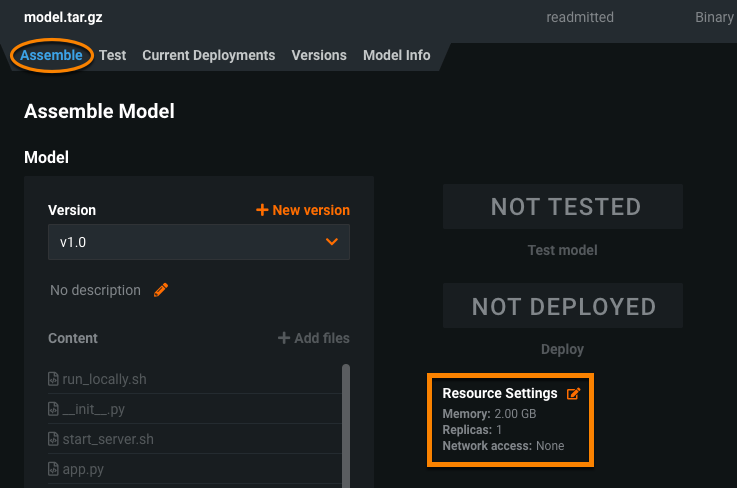Click the plus icon beside Add files

click(x=284, y=338)
